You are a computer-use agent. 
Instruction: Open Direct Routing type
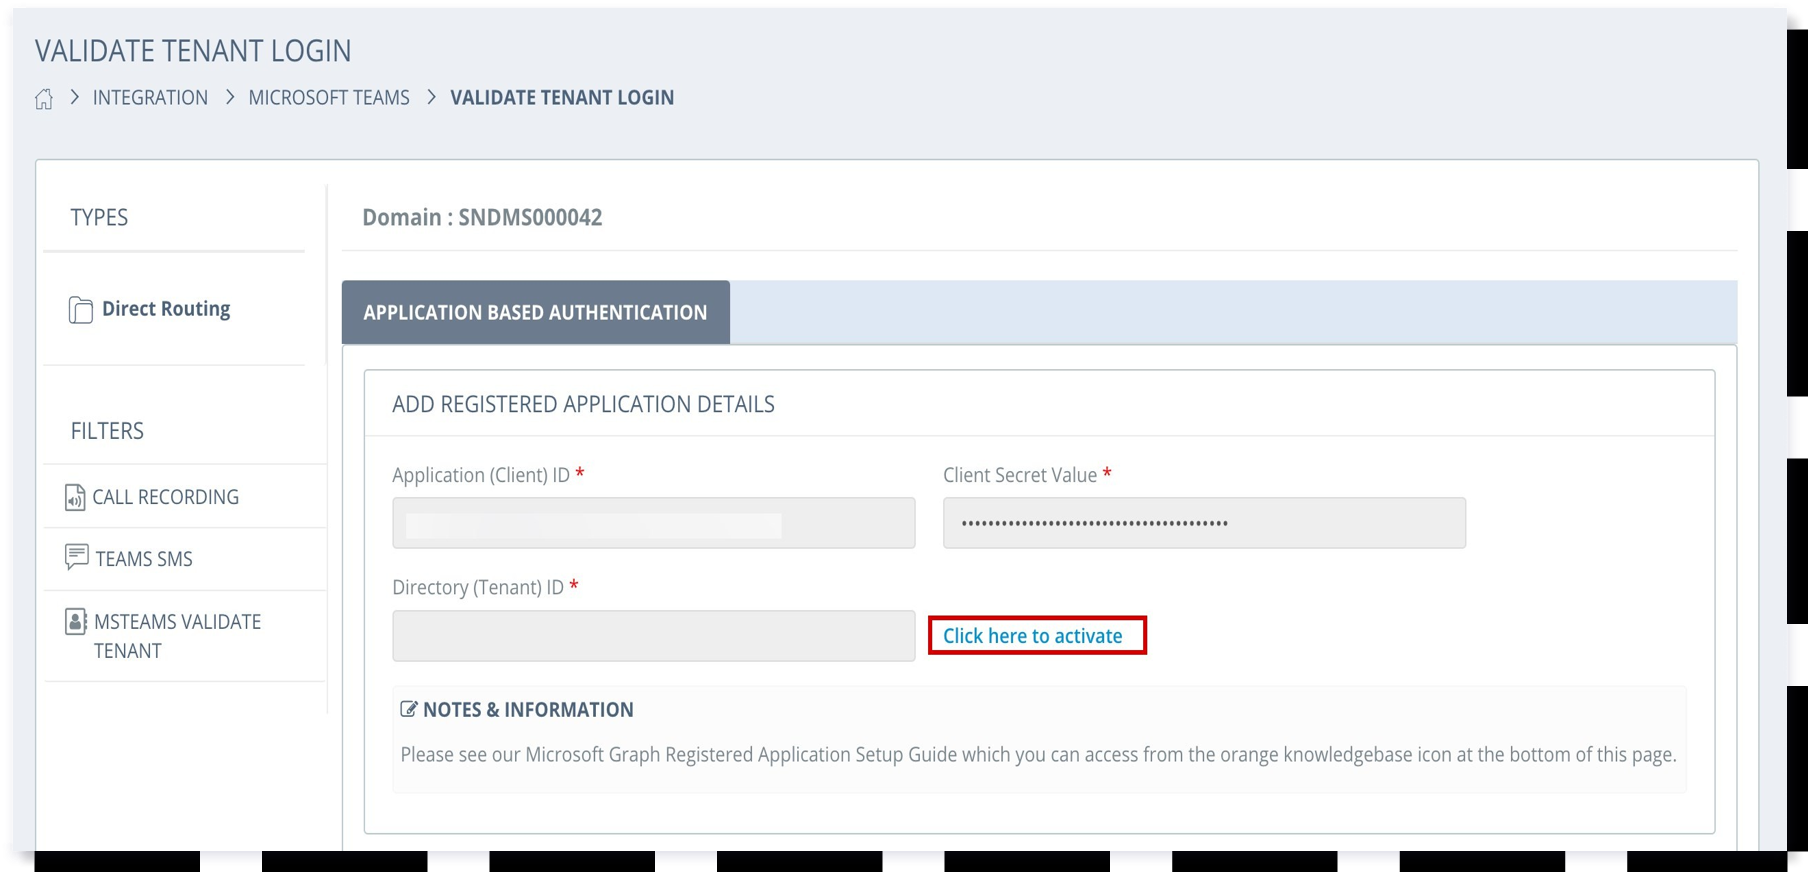point(166,309)
